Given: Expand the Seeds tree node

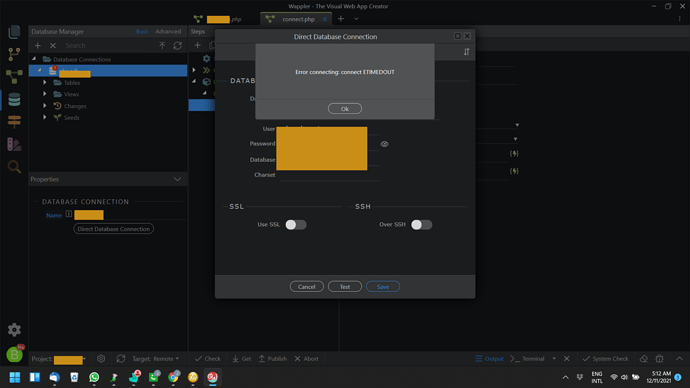Looking at the screenshot, I should 45,117.
